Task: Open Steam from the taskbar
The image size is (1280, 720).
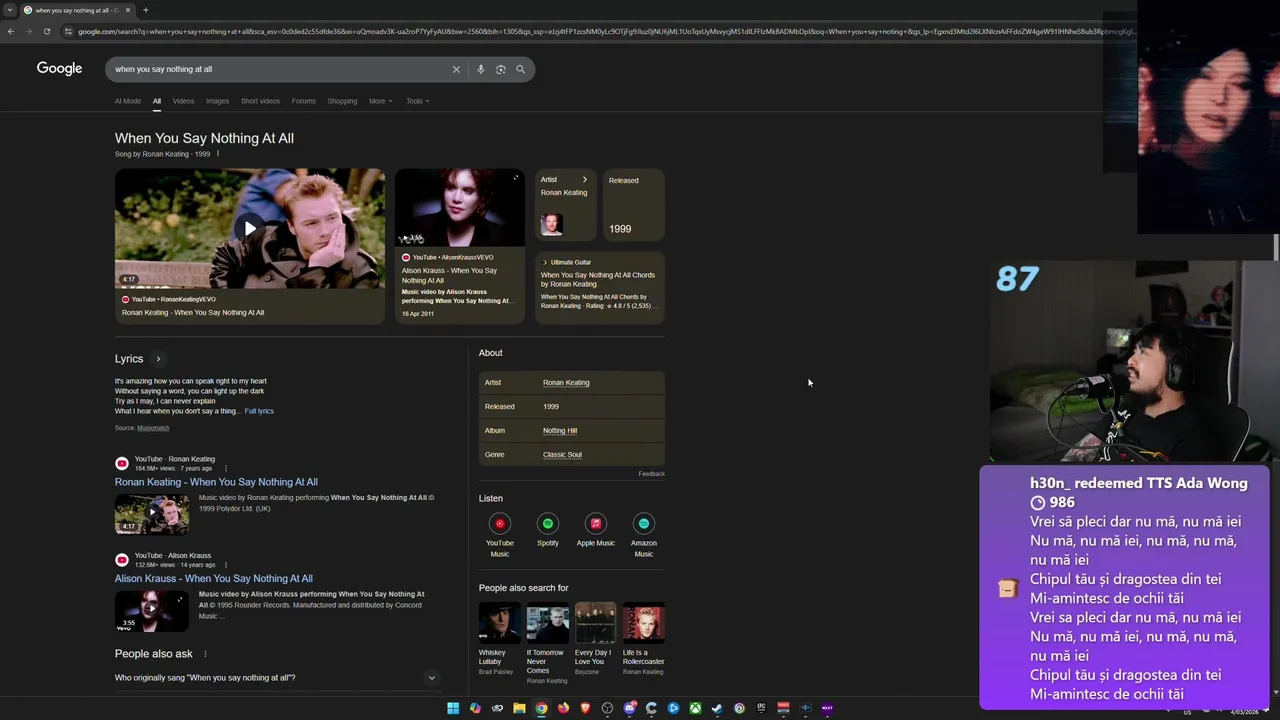Action: (717, 708)
